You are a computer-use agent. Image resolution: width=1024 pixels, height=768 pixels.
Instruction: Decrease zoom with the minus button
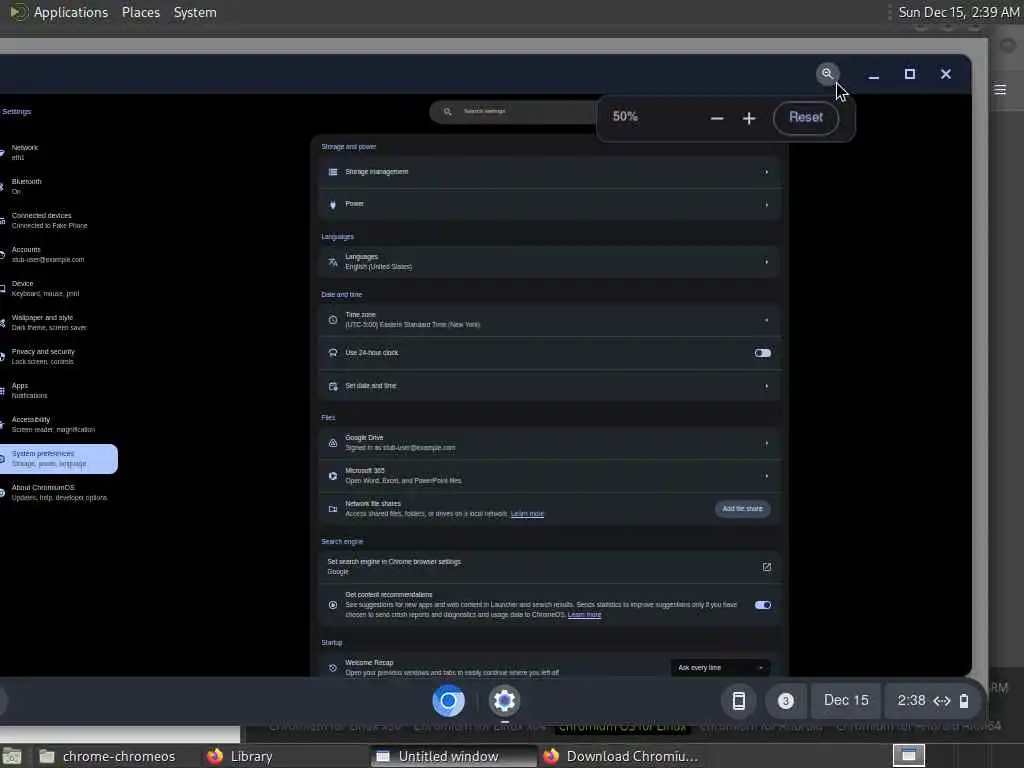point(716,118)
